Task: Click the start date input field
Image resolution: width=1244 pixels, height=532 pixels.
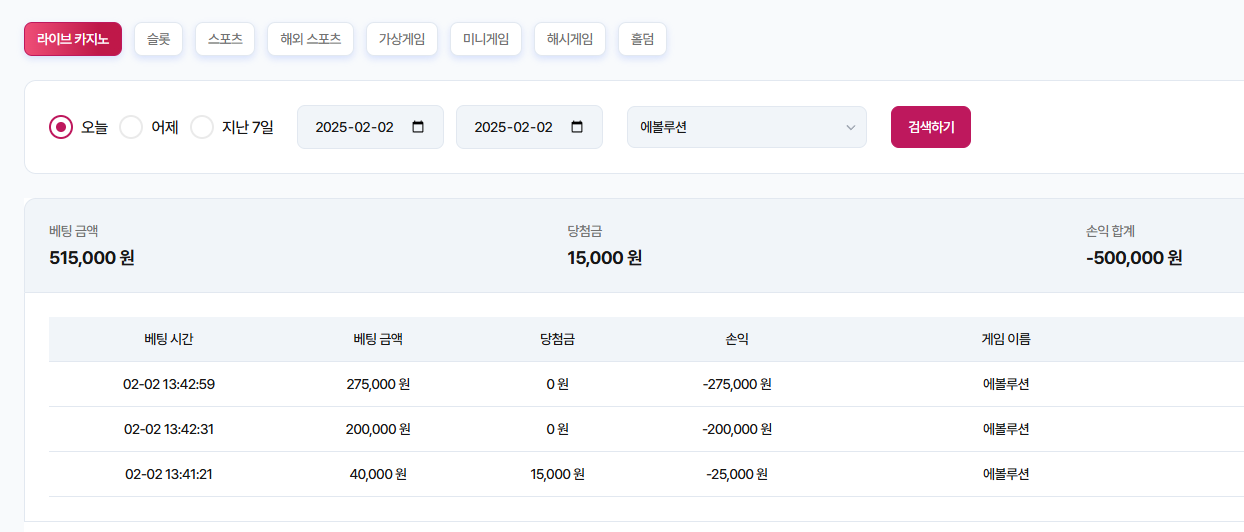Action: (x=370, y=127)
